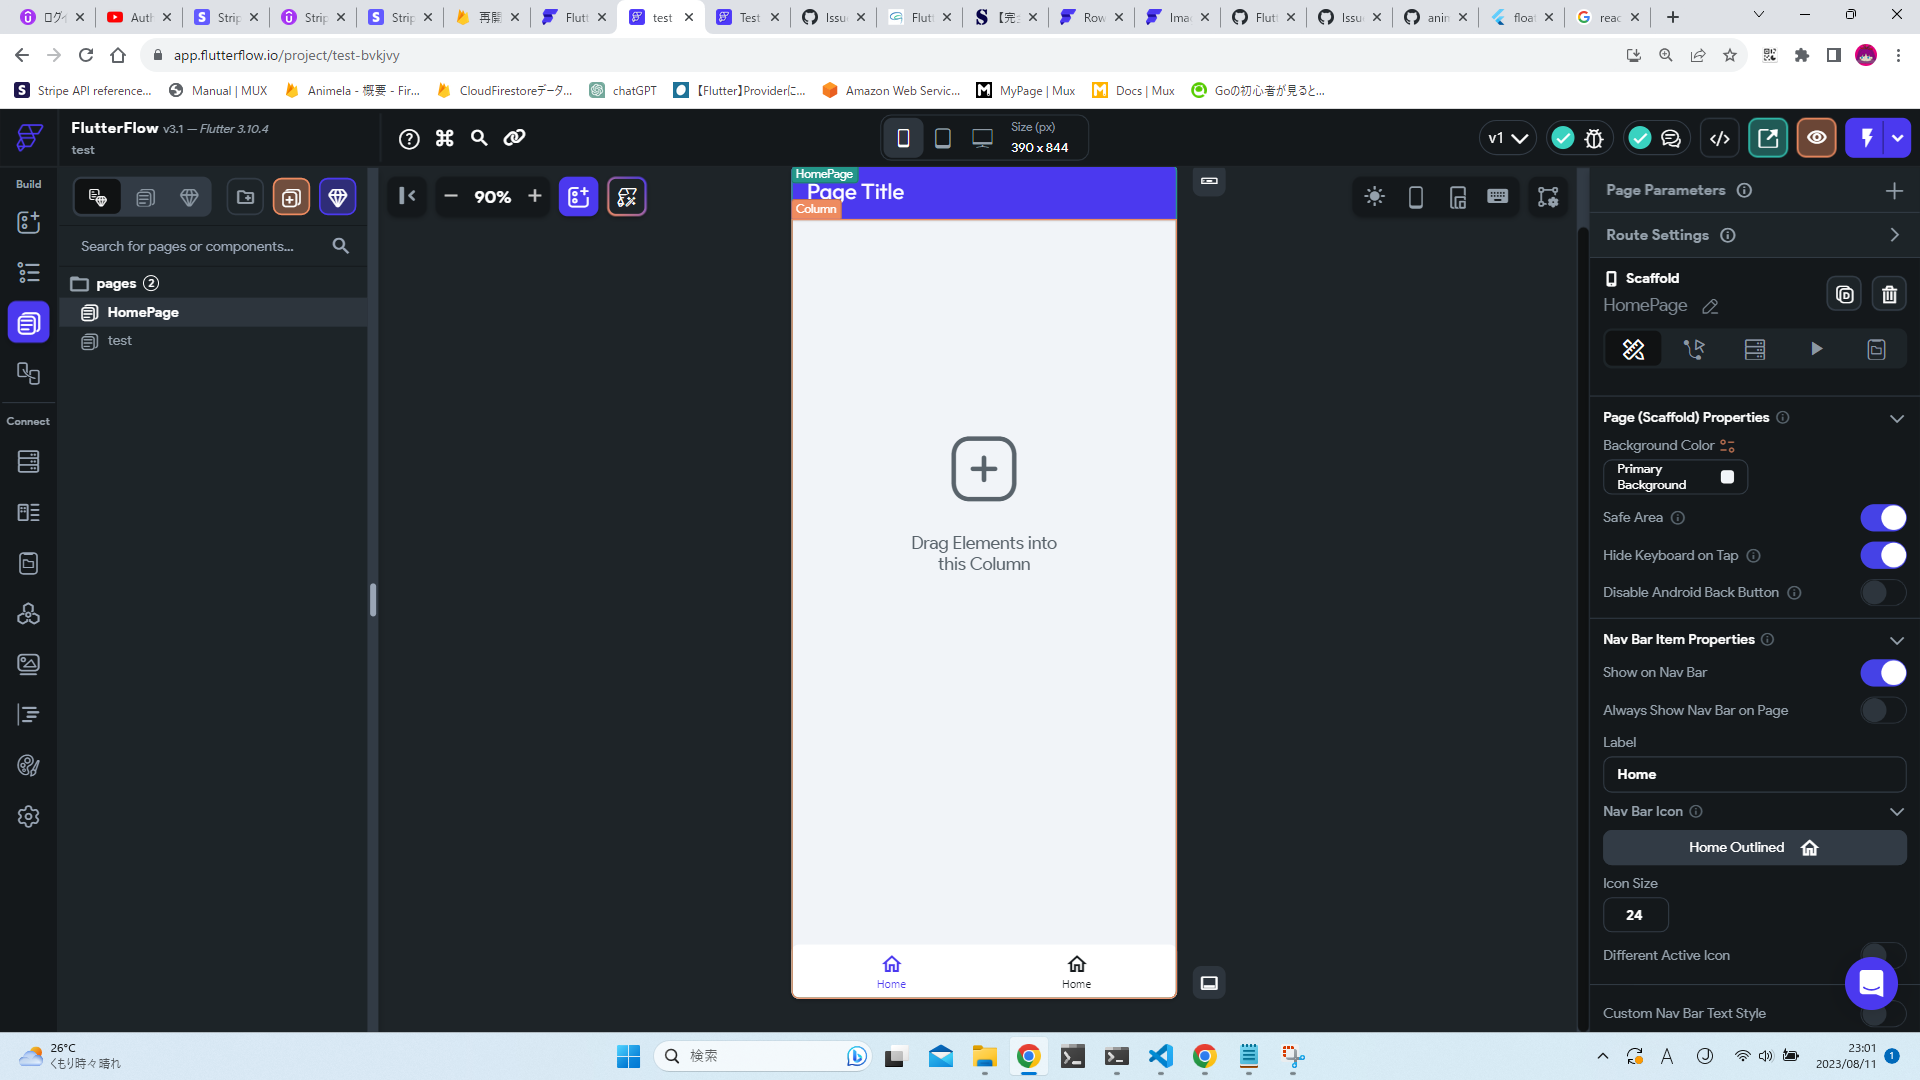1920x1080 pixels.
Task: Open the code view toggle in the top bar
Action: pyautogui.click(x=1719, y=138)
